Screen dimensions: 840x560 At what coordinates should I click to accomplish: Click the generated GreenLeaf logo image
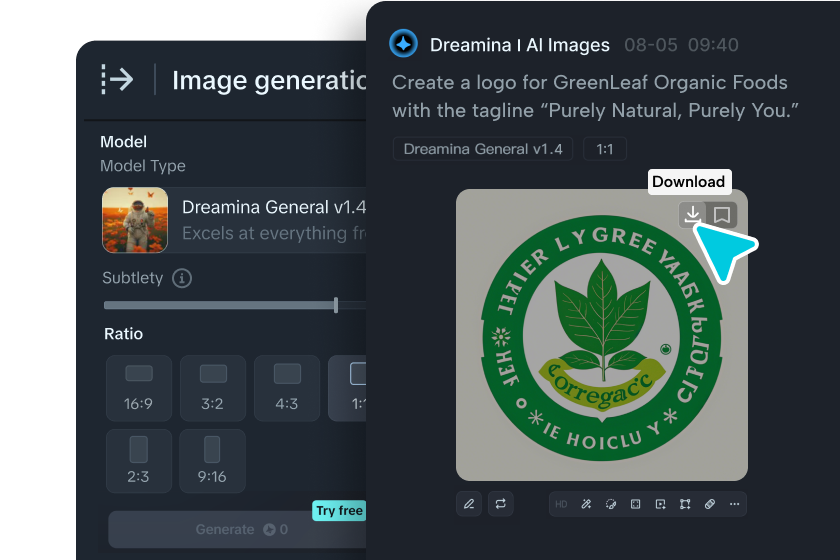tap(602, 335)
